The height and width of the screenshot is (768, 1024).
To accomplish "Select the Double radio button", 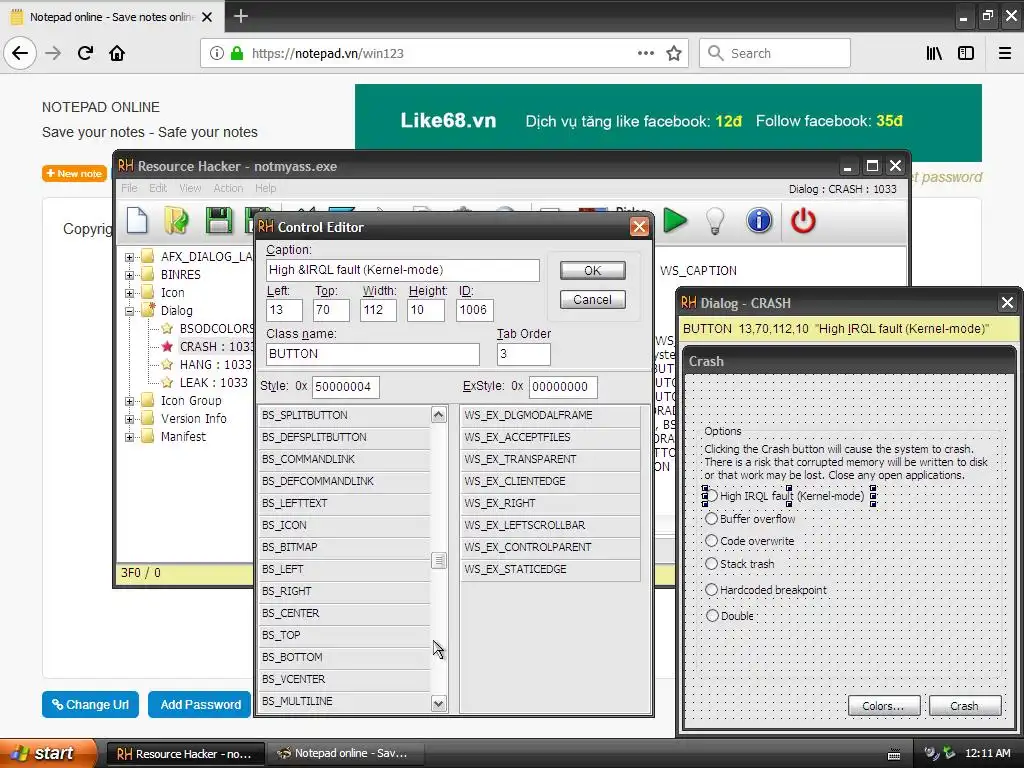I will [712, 615].
